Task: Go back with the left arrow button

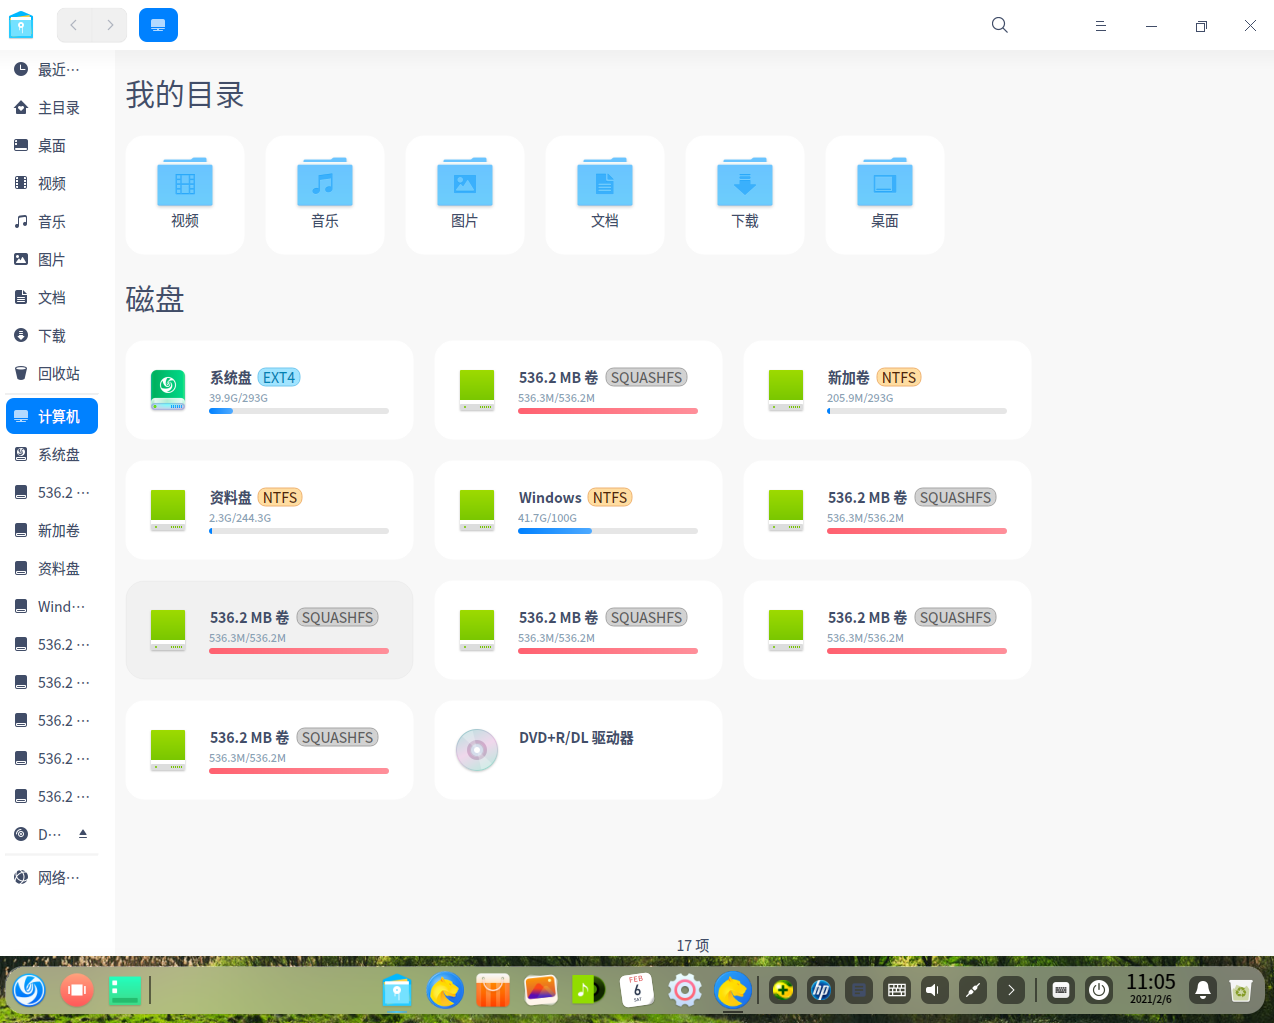Action: click(74, 25)
